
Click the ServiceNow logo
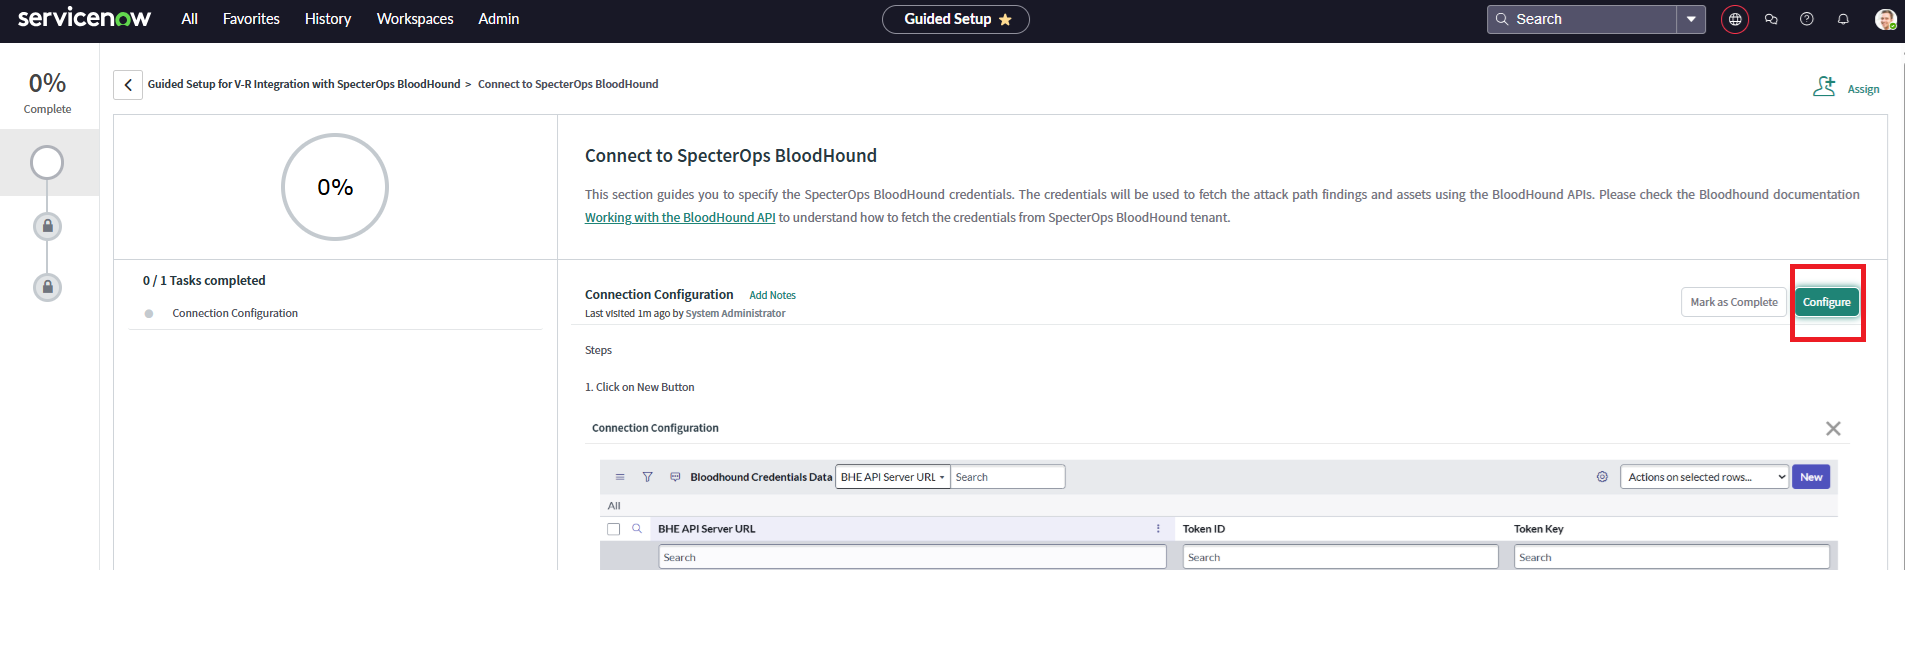pos(84,18)
